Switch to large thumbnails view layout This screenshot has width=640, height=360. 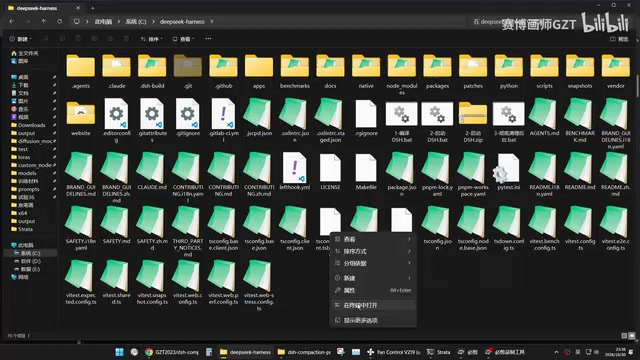tap(632, 336)
